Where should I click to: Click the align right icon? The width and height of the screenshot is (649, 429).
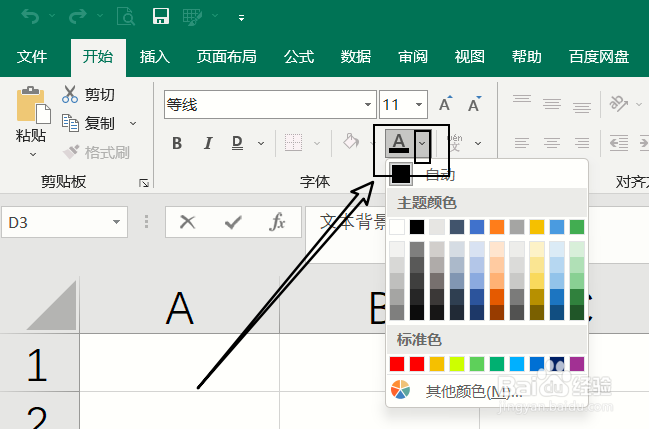[x=582, y=143]
